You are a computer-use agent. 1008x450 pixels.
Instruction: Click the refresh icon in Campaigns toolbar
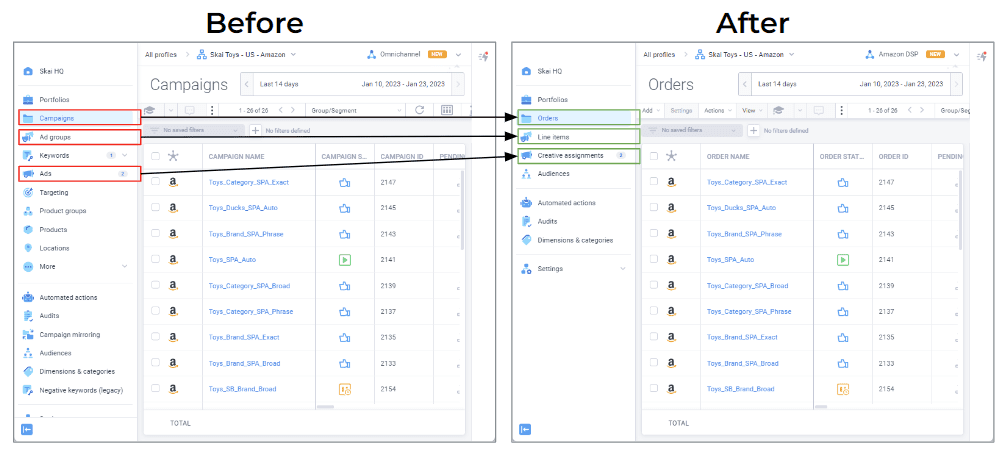tap(419, 110)
